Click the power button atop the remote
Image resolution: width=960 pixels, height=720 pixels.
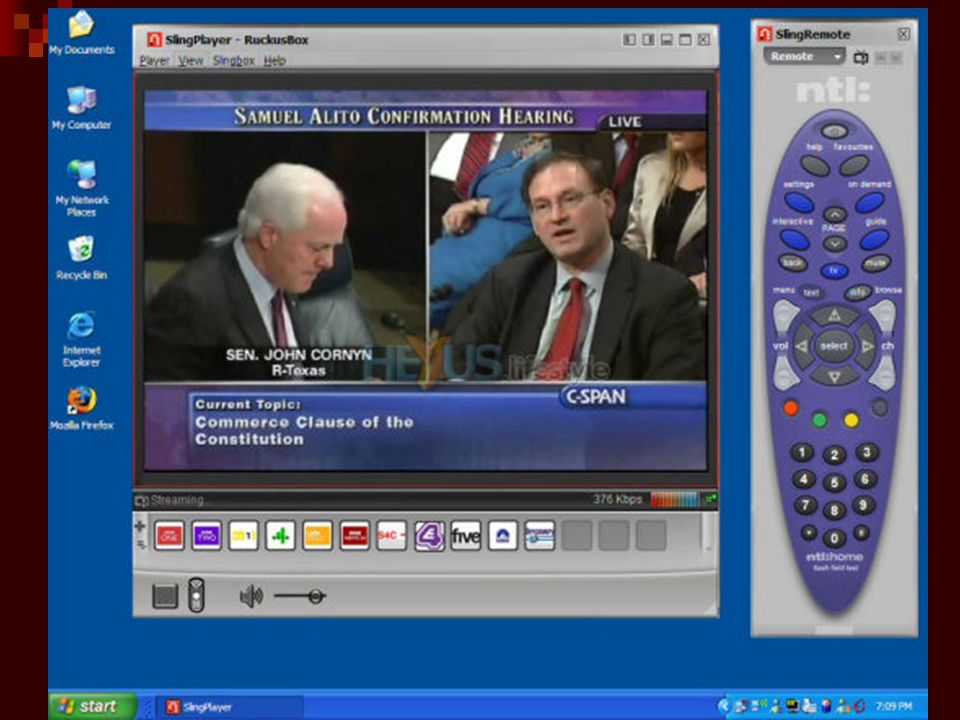point(834,130)
